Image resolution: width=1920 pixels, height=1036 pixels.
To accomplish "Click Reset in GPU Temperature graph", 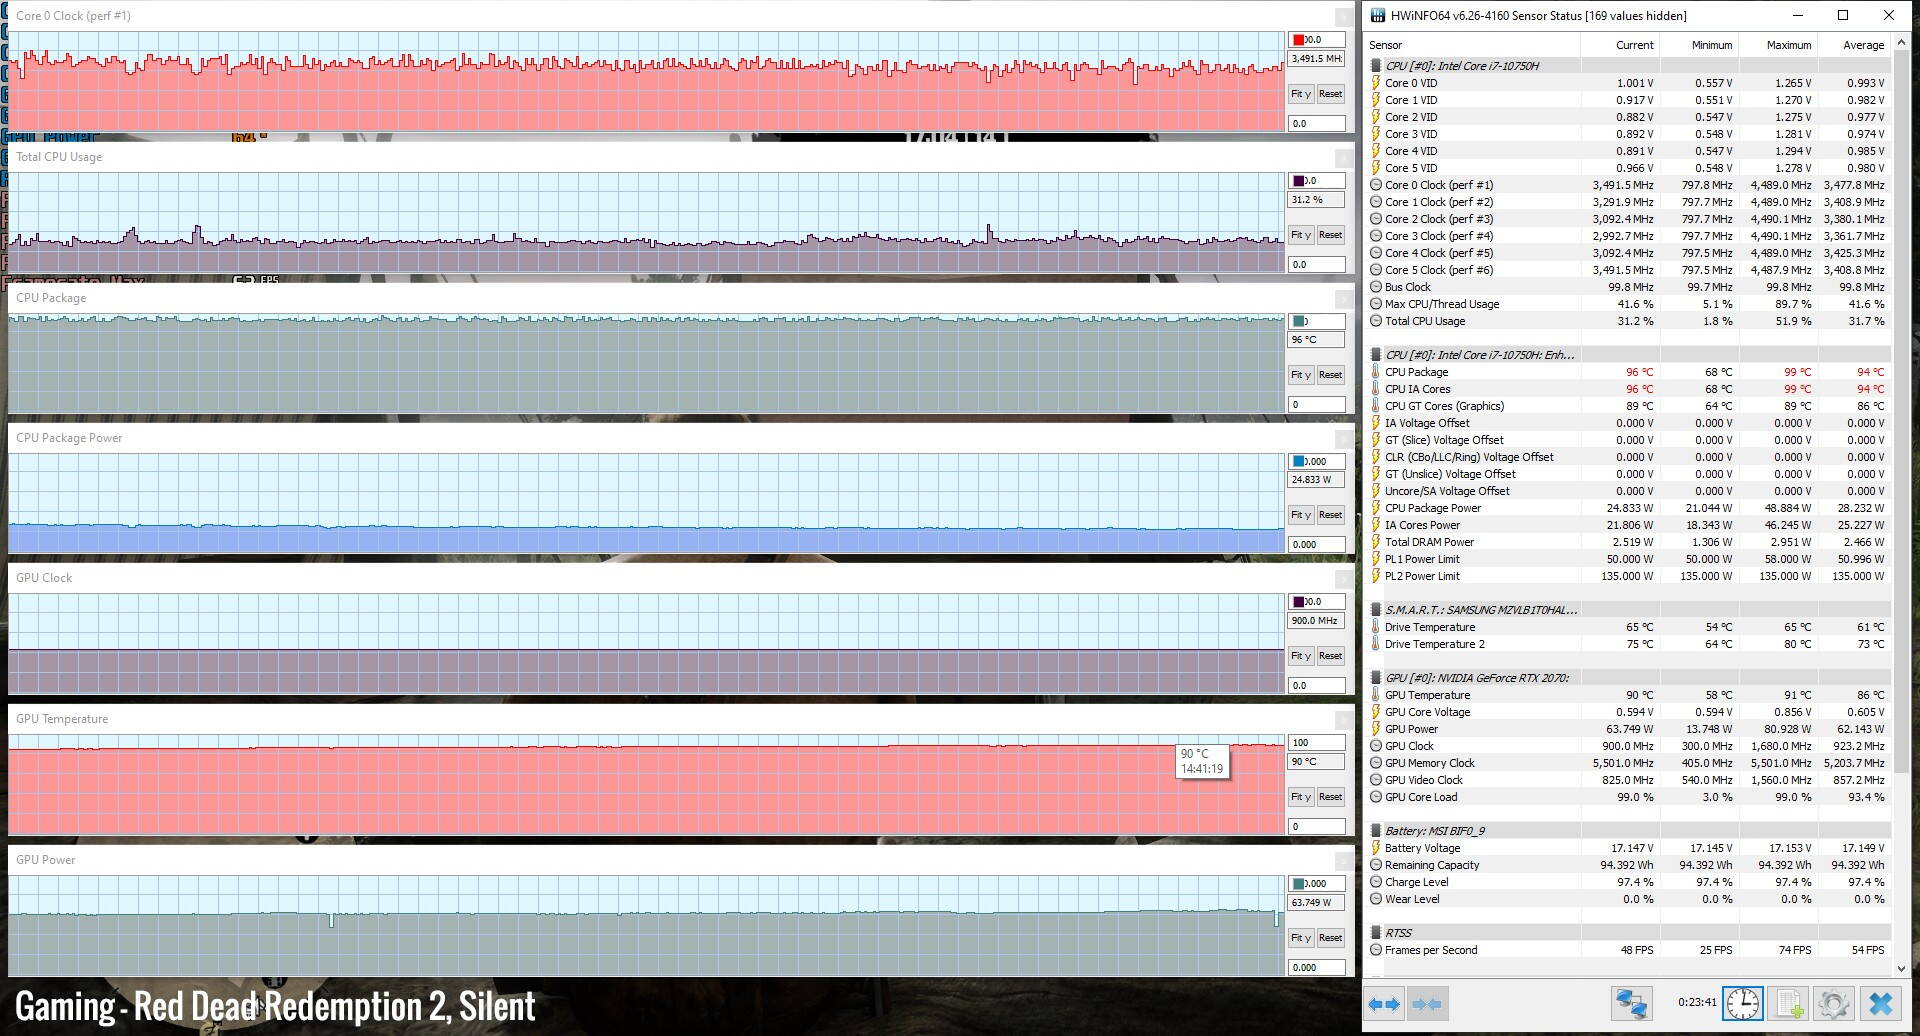I will [x=1330, y=797].
